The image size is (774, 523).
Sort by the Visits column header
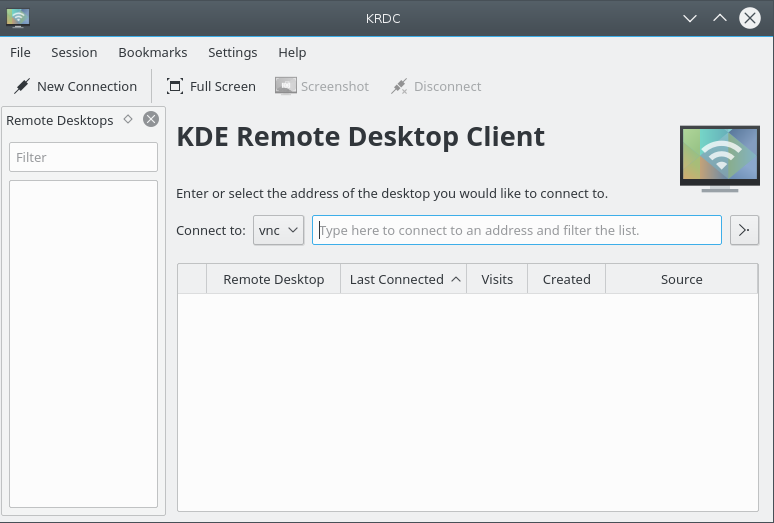pyautogui.click(x=496, y=279)
